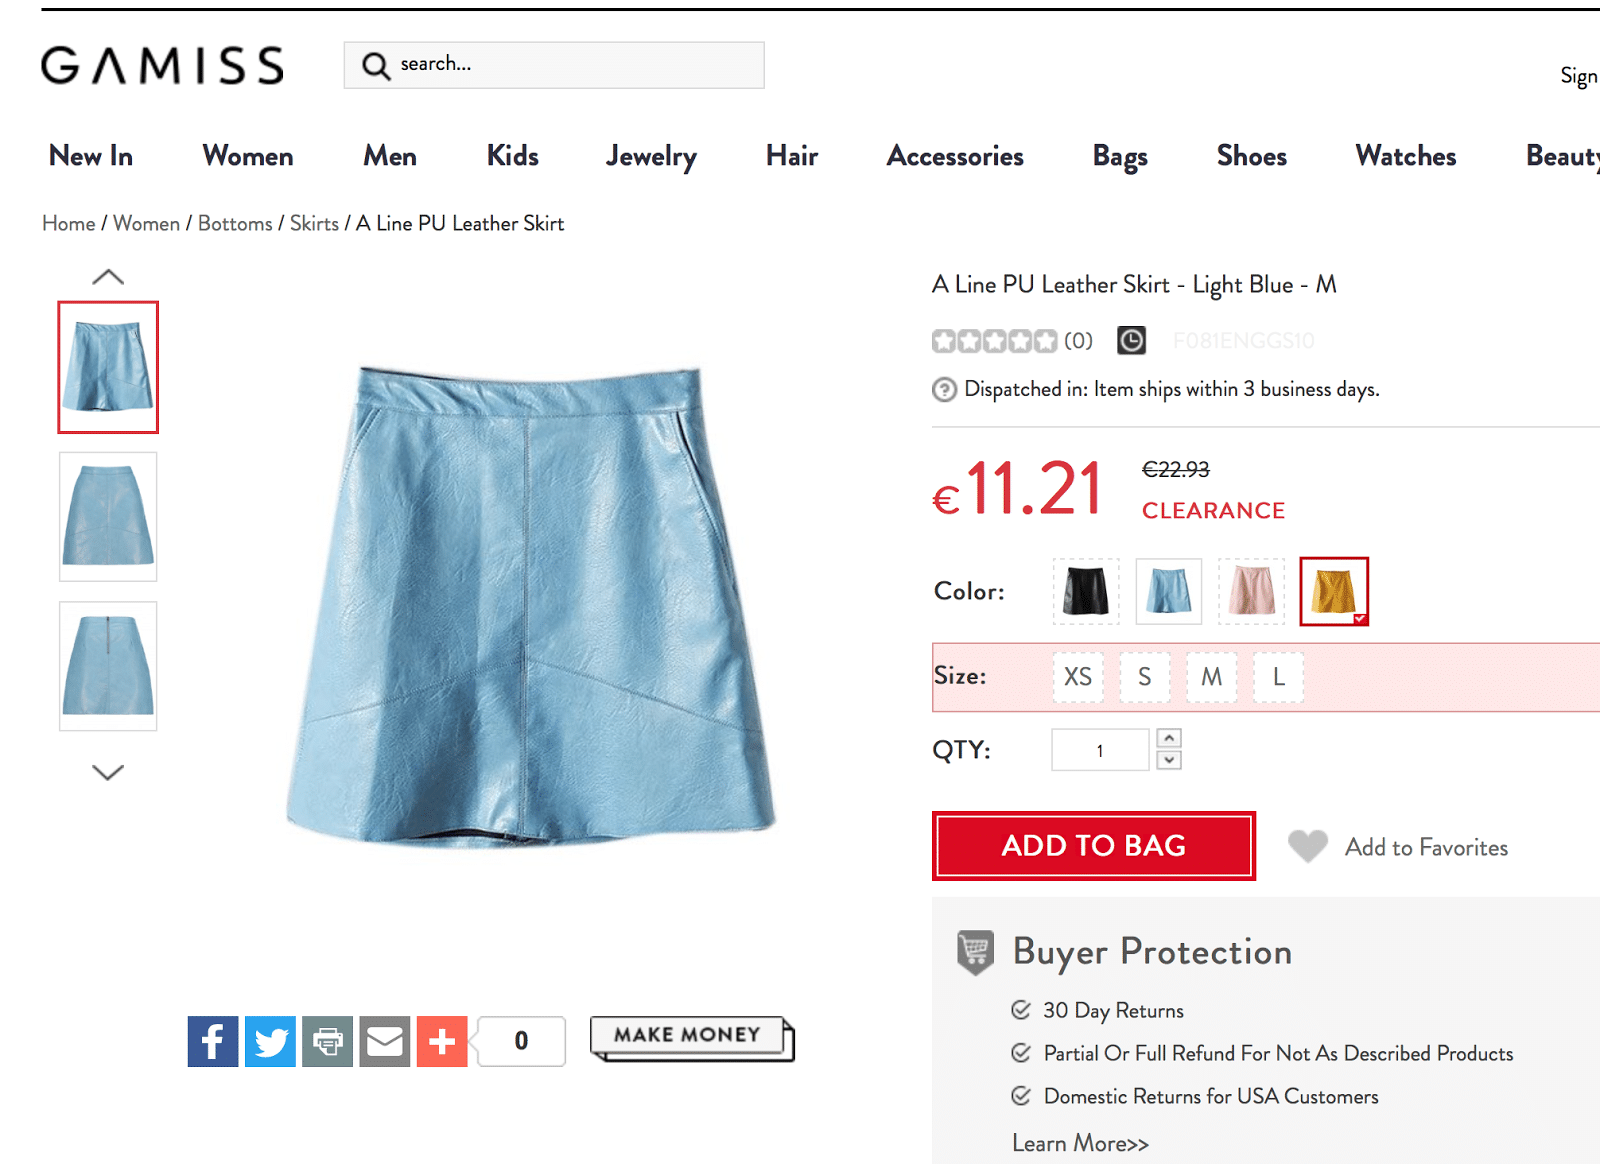The width and height of the screenshot is (1600, 1164).
Task: Show previous thumbnails with up chevron
Action: click(x=108, y=277)
